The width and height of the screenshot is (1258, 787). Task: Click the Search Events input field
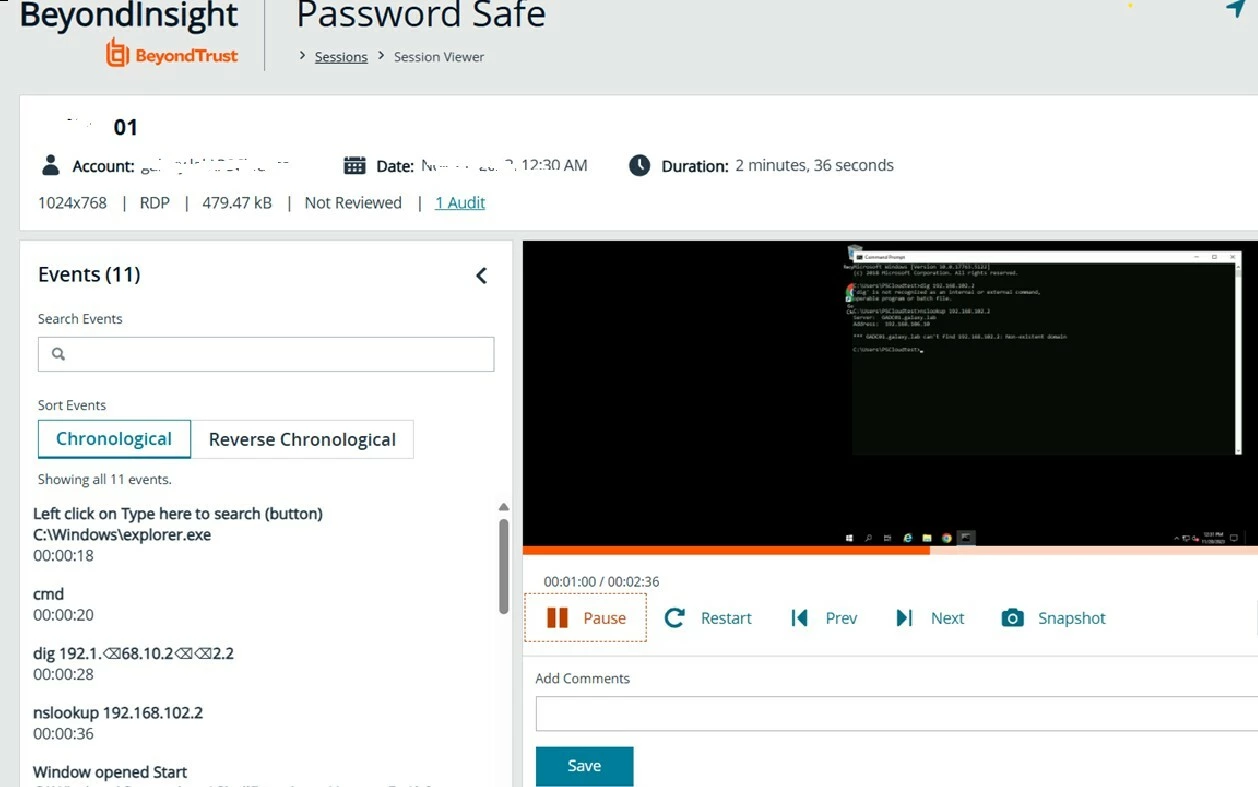click(266, 354)
